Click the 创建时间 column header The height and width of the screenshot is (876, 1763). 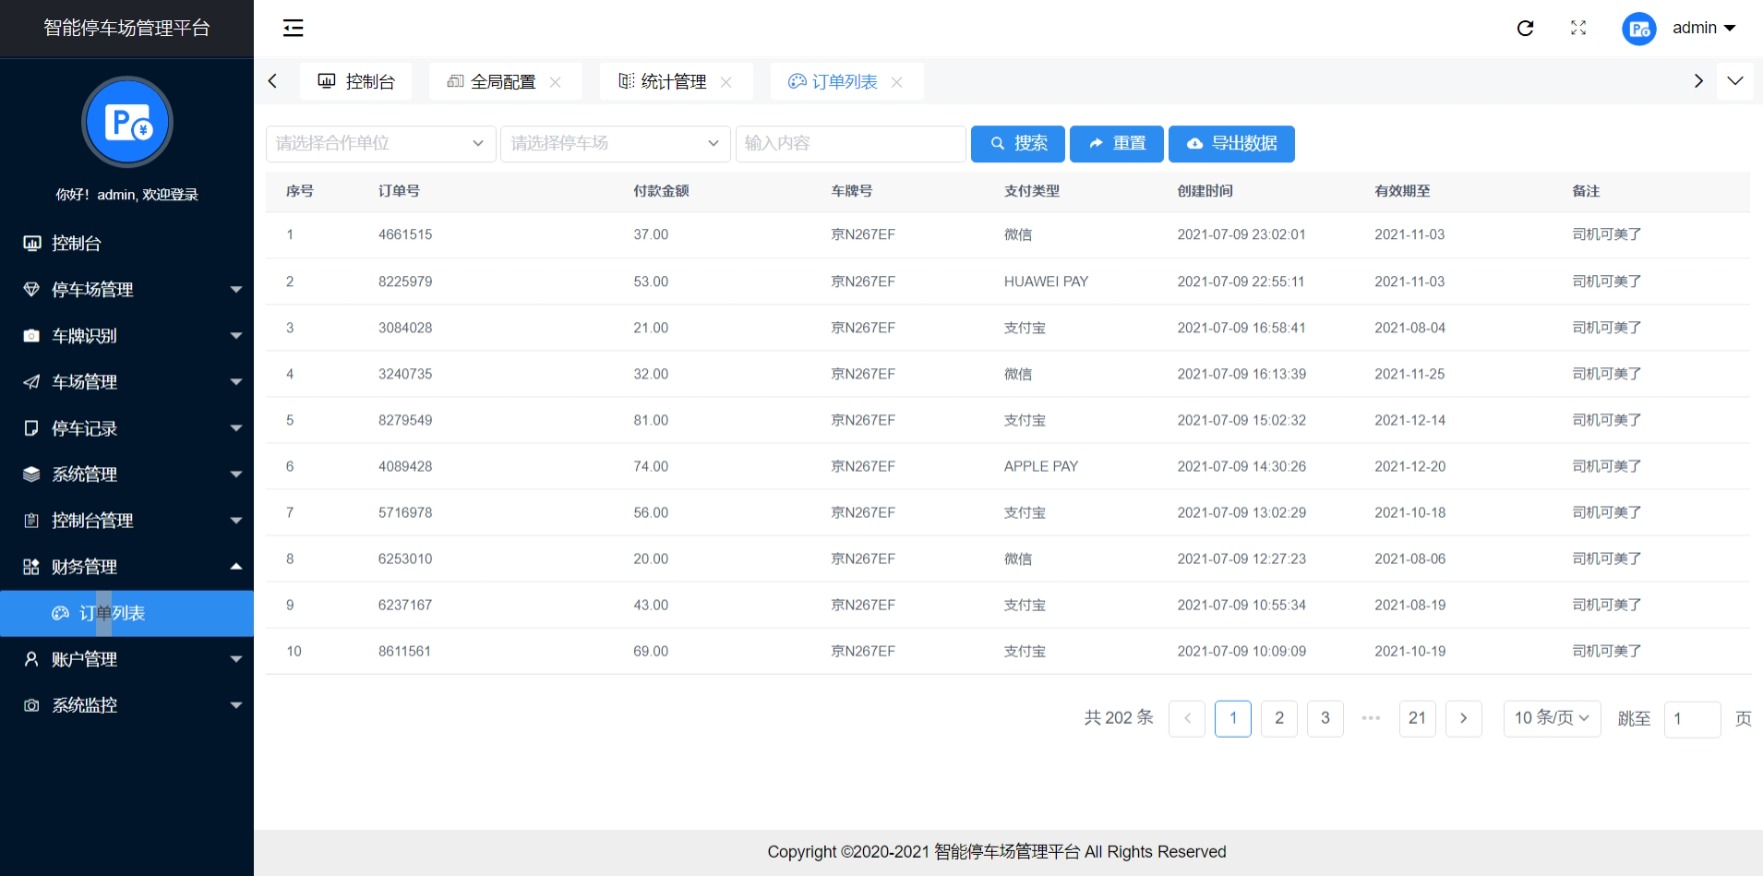(1205, 191)
